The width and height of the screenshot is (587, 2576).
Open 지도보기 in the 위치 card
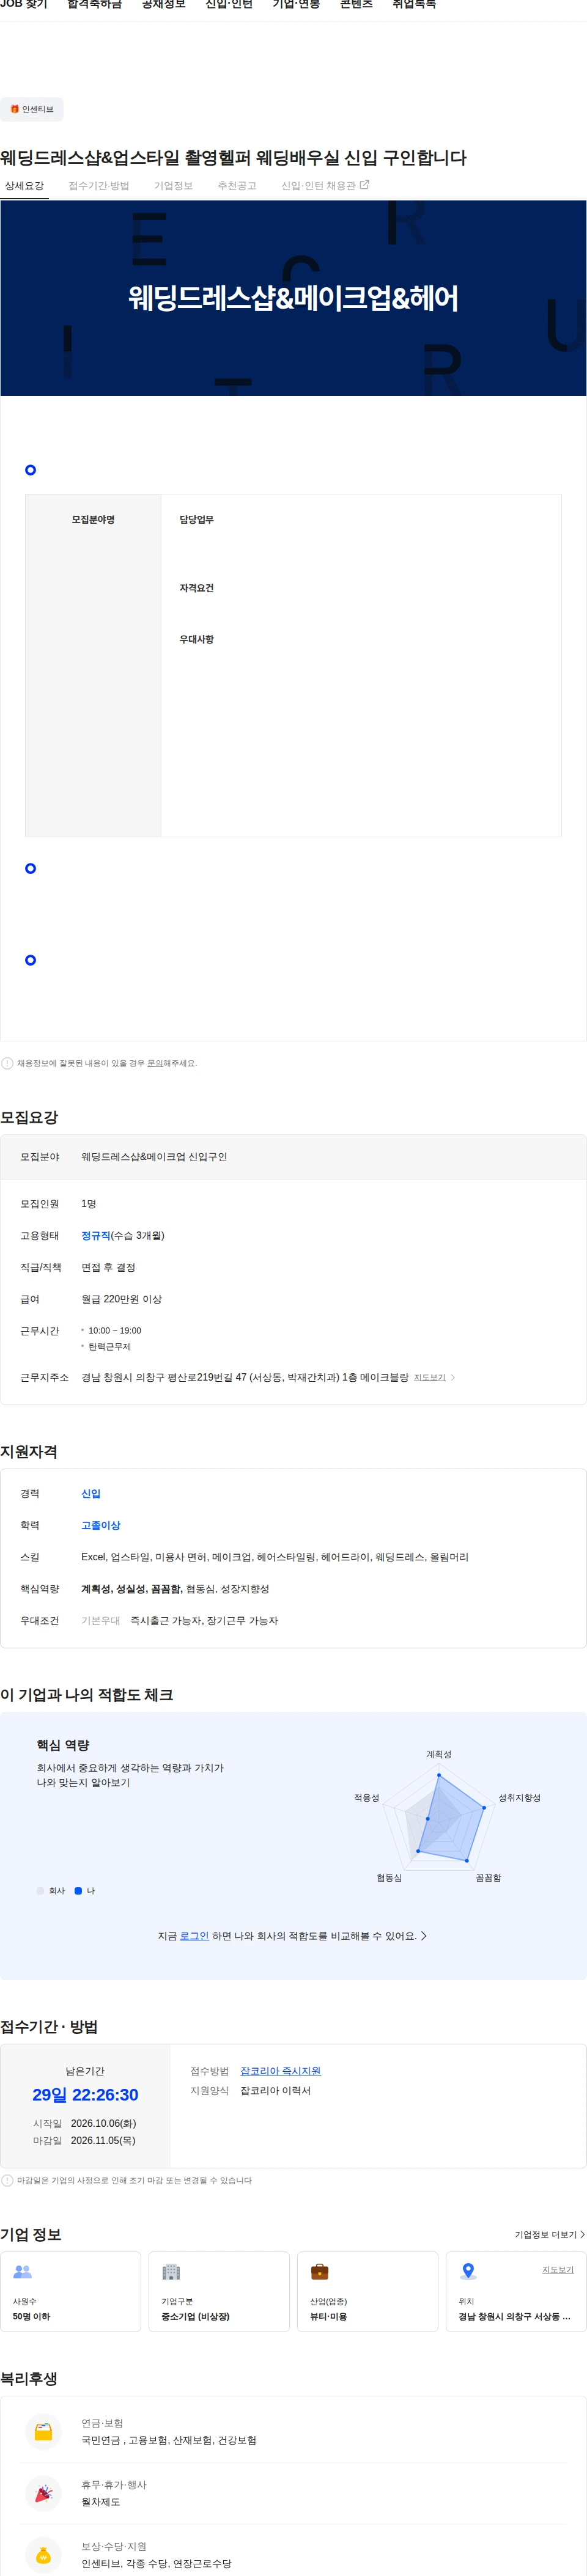[558, 2270]
